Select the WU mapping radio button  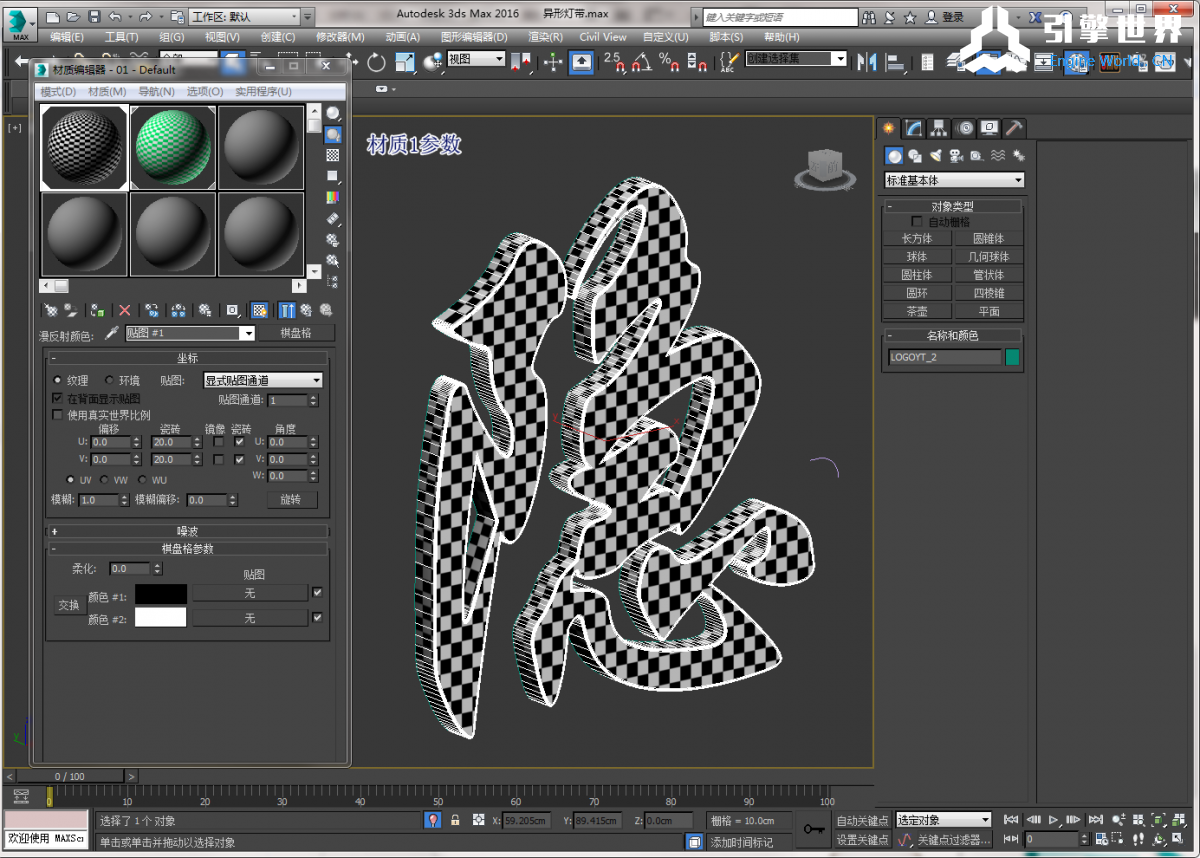pos(142,480)
